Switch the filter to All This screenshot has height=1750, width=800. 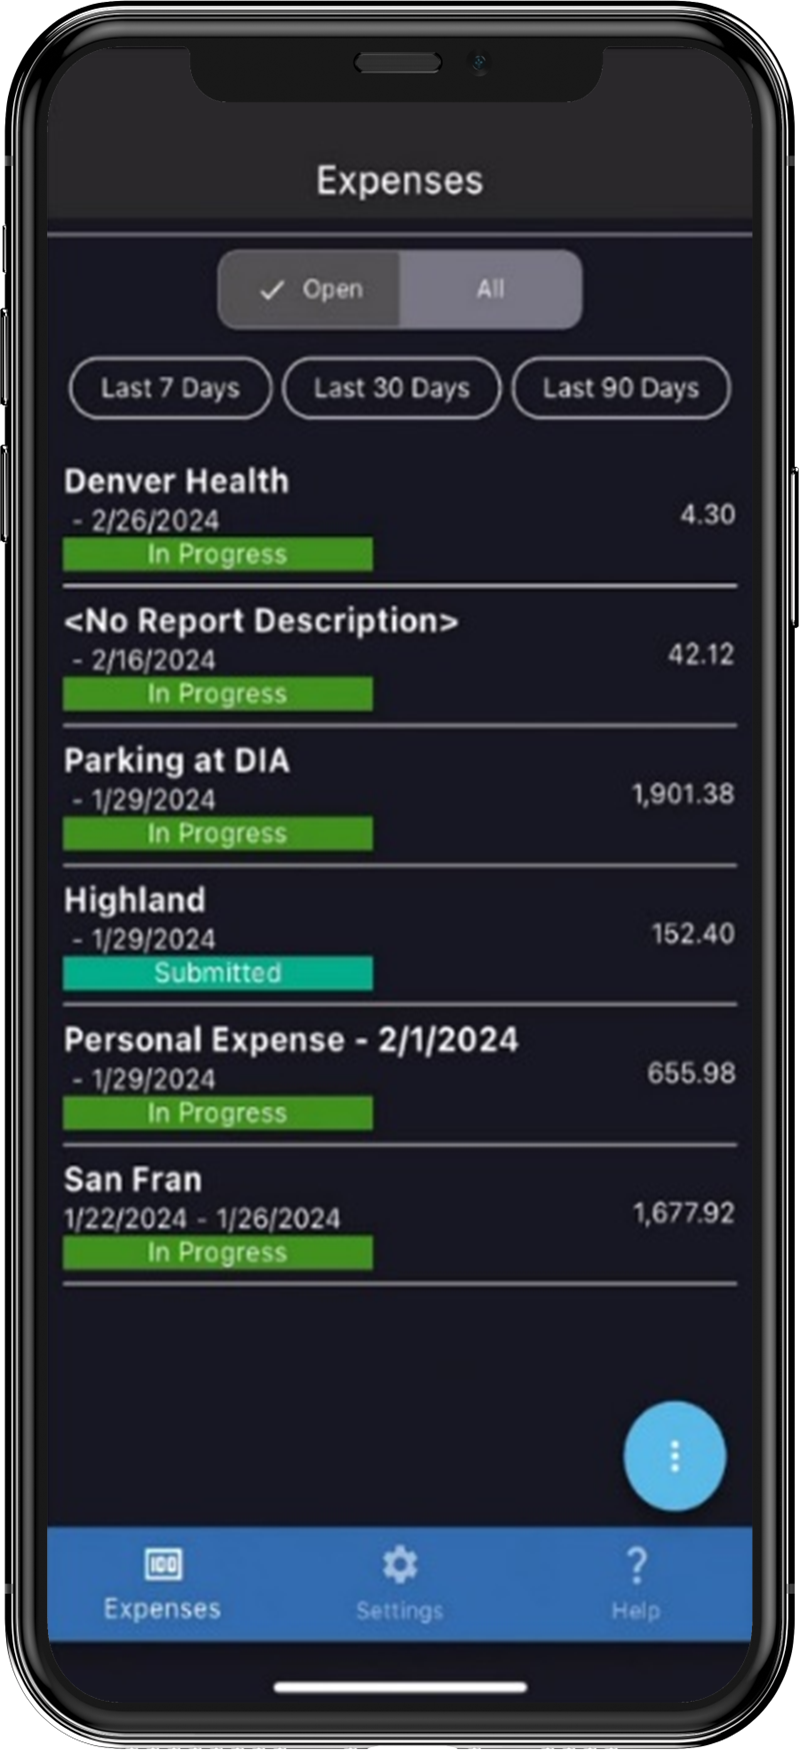click(x=490, y=290)
